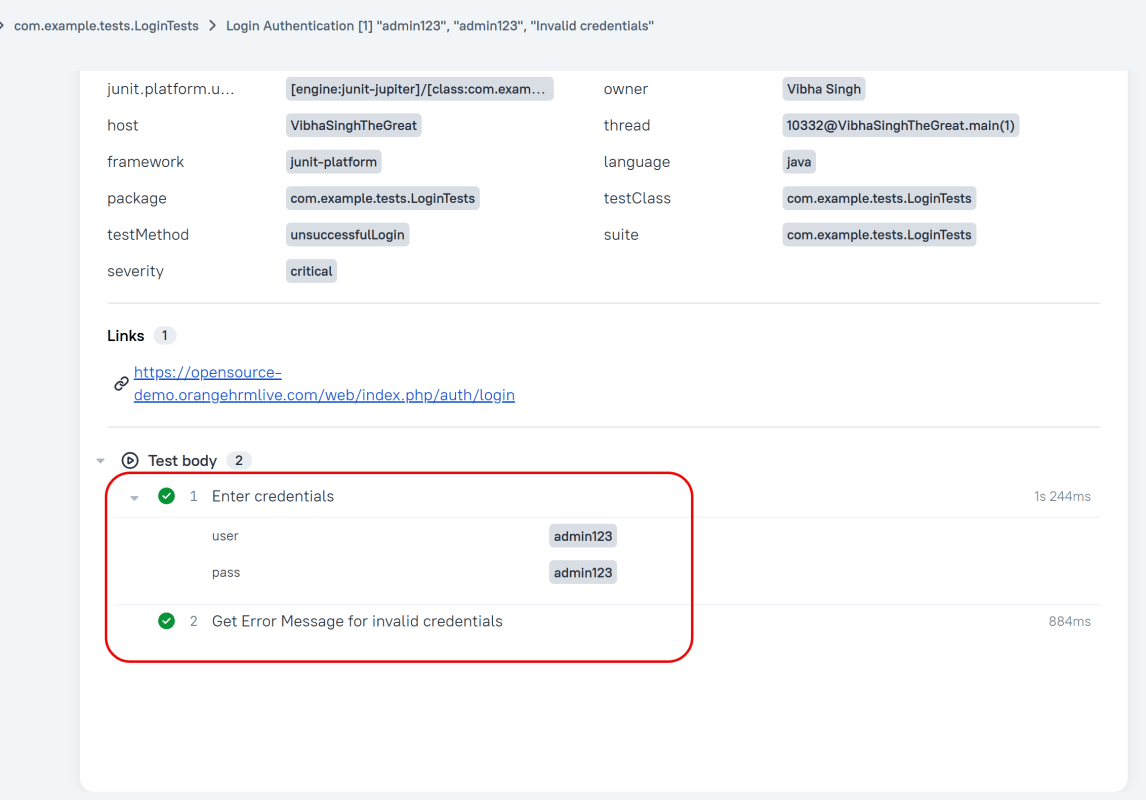Click green passed icon for Get Error Message
This screenshot has width=1146, height=800.
167,621
